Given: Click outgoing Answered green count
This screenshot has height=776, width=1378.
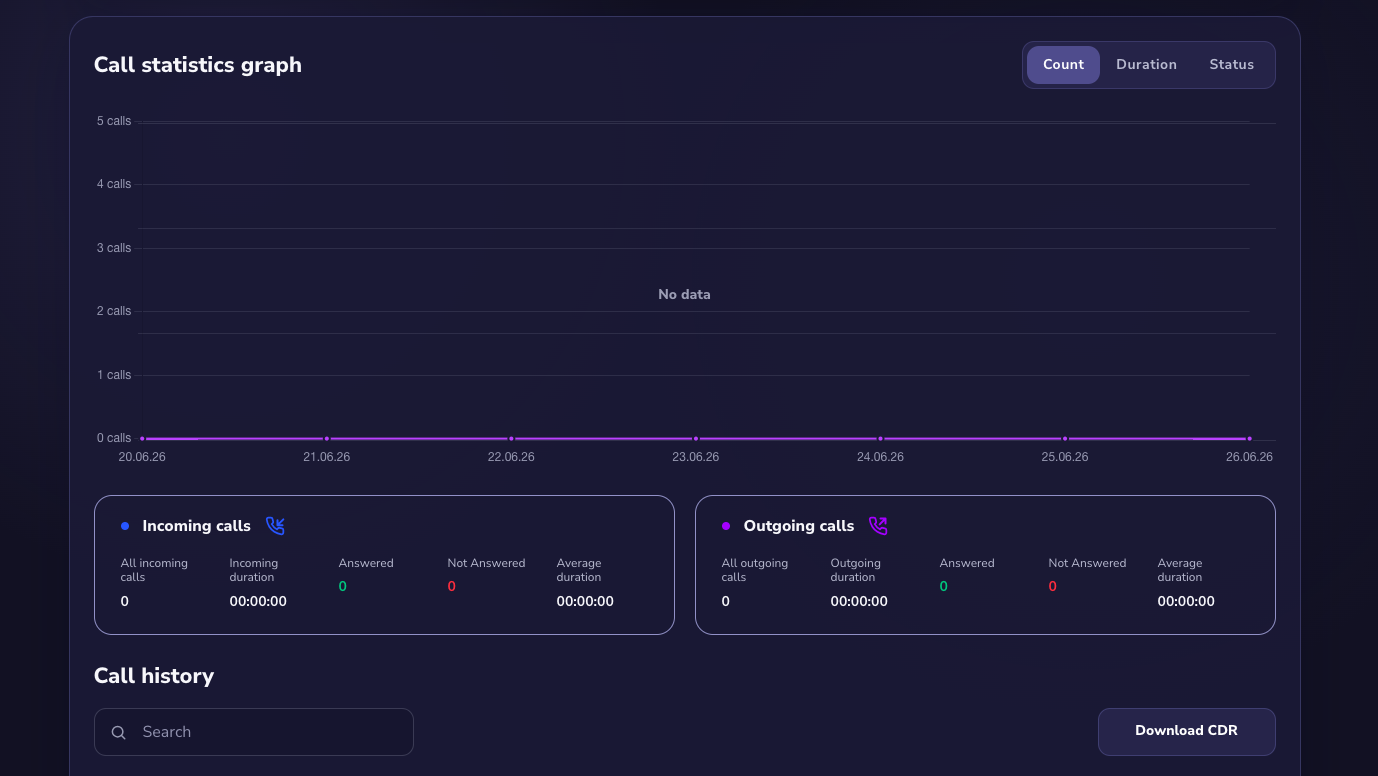Looking at the screenshot, I should point(943,587).
